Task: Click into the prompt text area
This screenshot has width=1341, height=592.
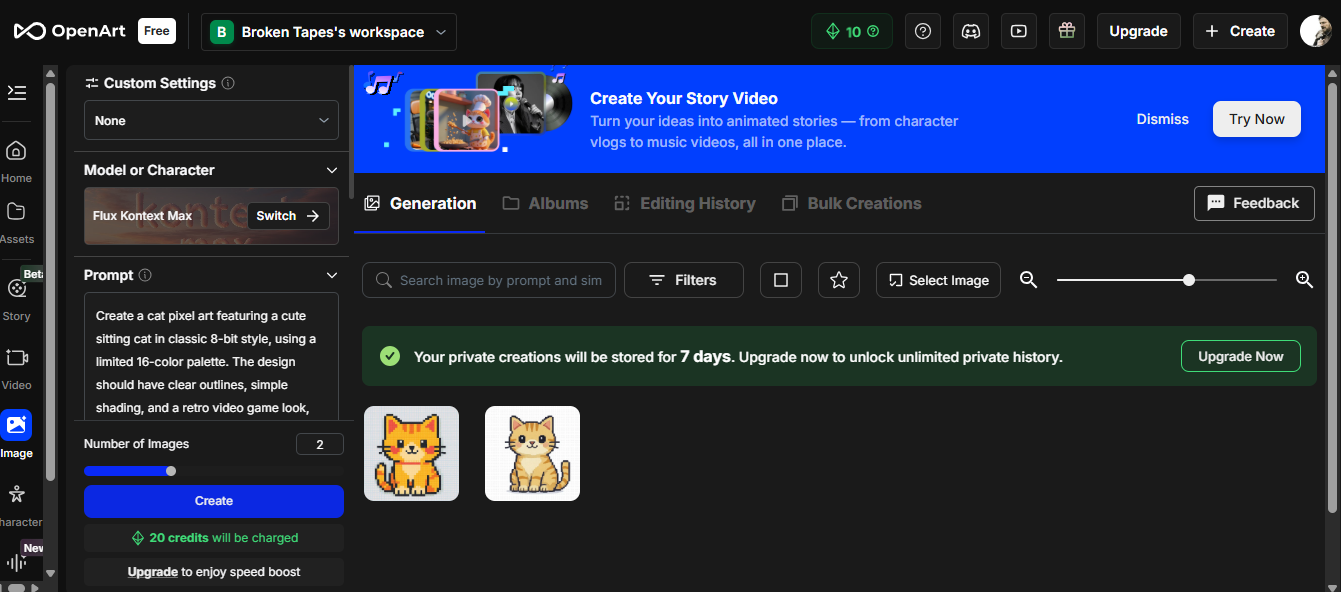Action: (211, 356)
